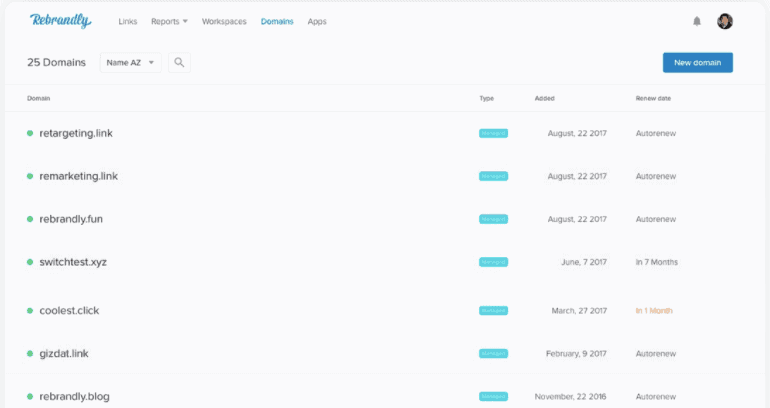Open Workspaces section
770x408 pixels.
pyautogui.click(x=224, y=21)
